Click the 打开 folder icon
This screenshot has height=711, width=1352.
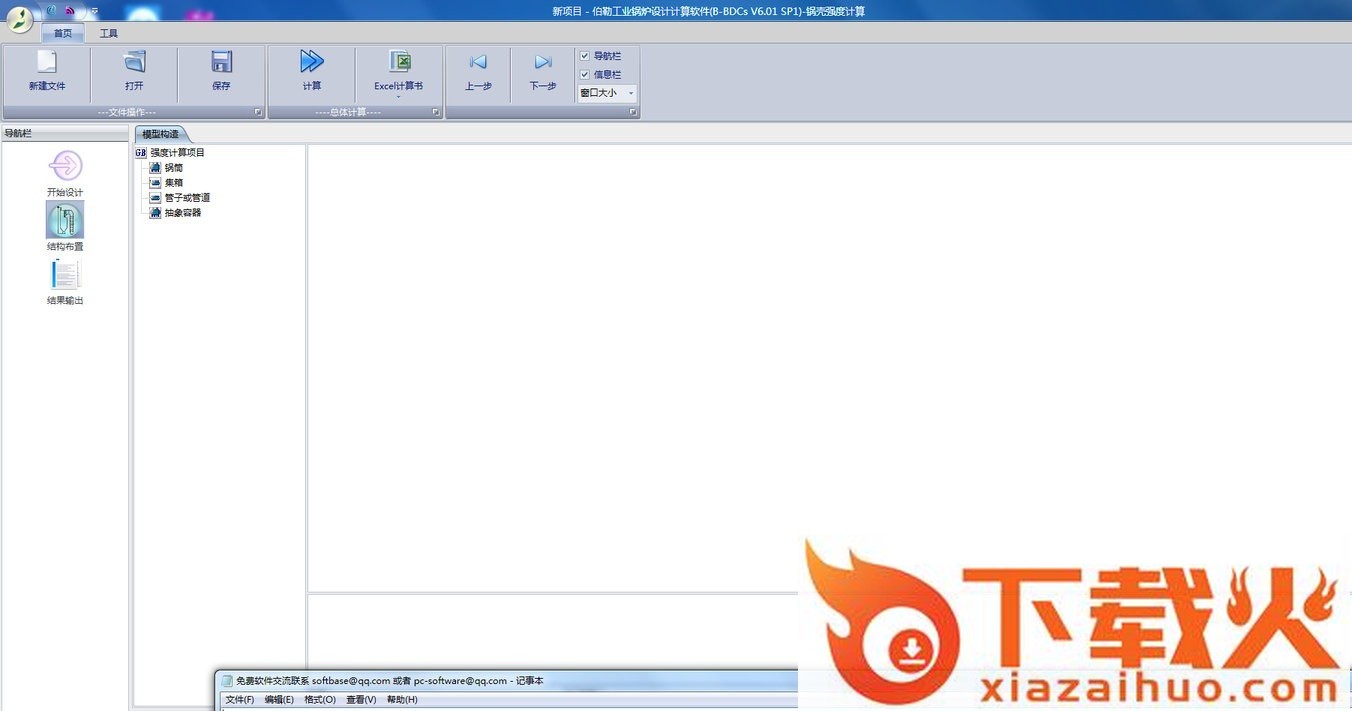click(135, 62)
